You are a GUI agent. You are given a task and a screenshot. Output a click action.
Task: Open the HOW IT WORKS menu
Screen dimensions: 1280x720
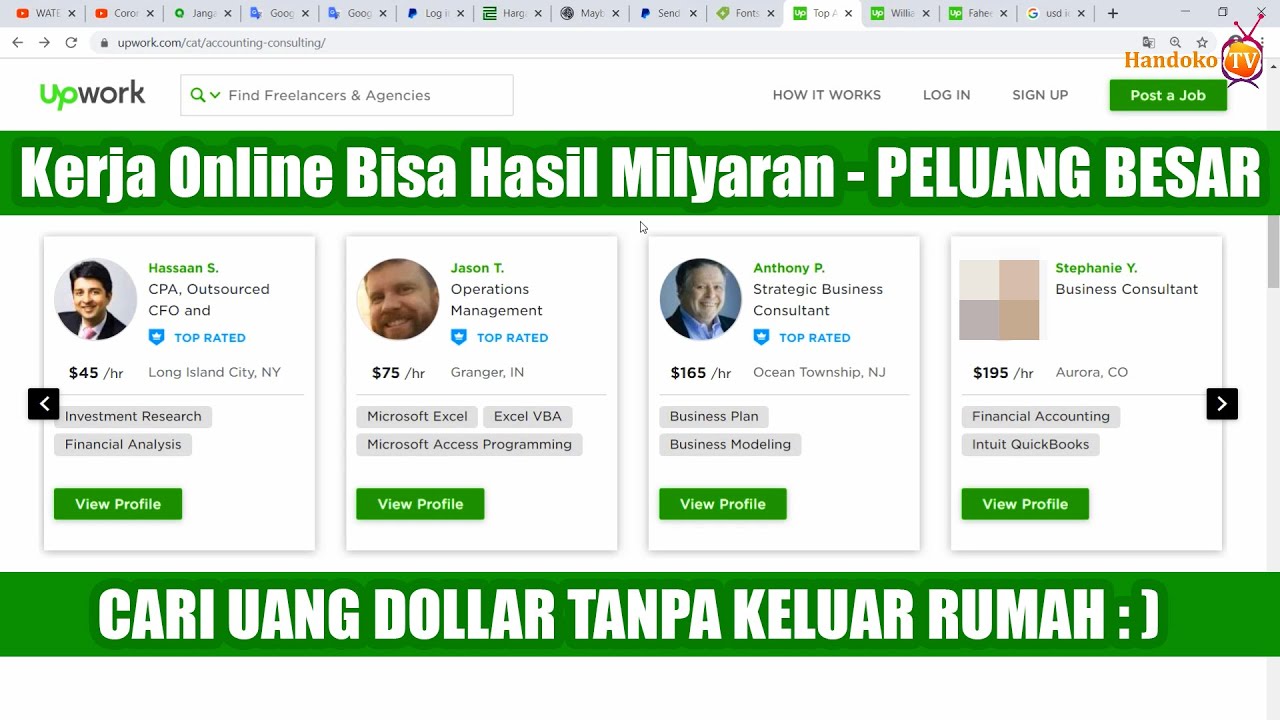click(826, 95)
